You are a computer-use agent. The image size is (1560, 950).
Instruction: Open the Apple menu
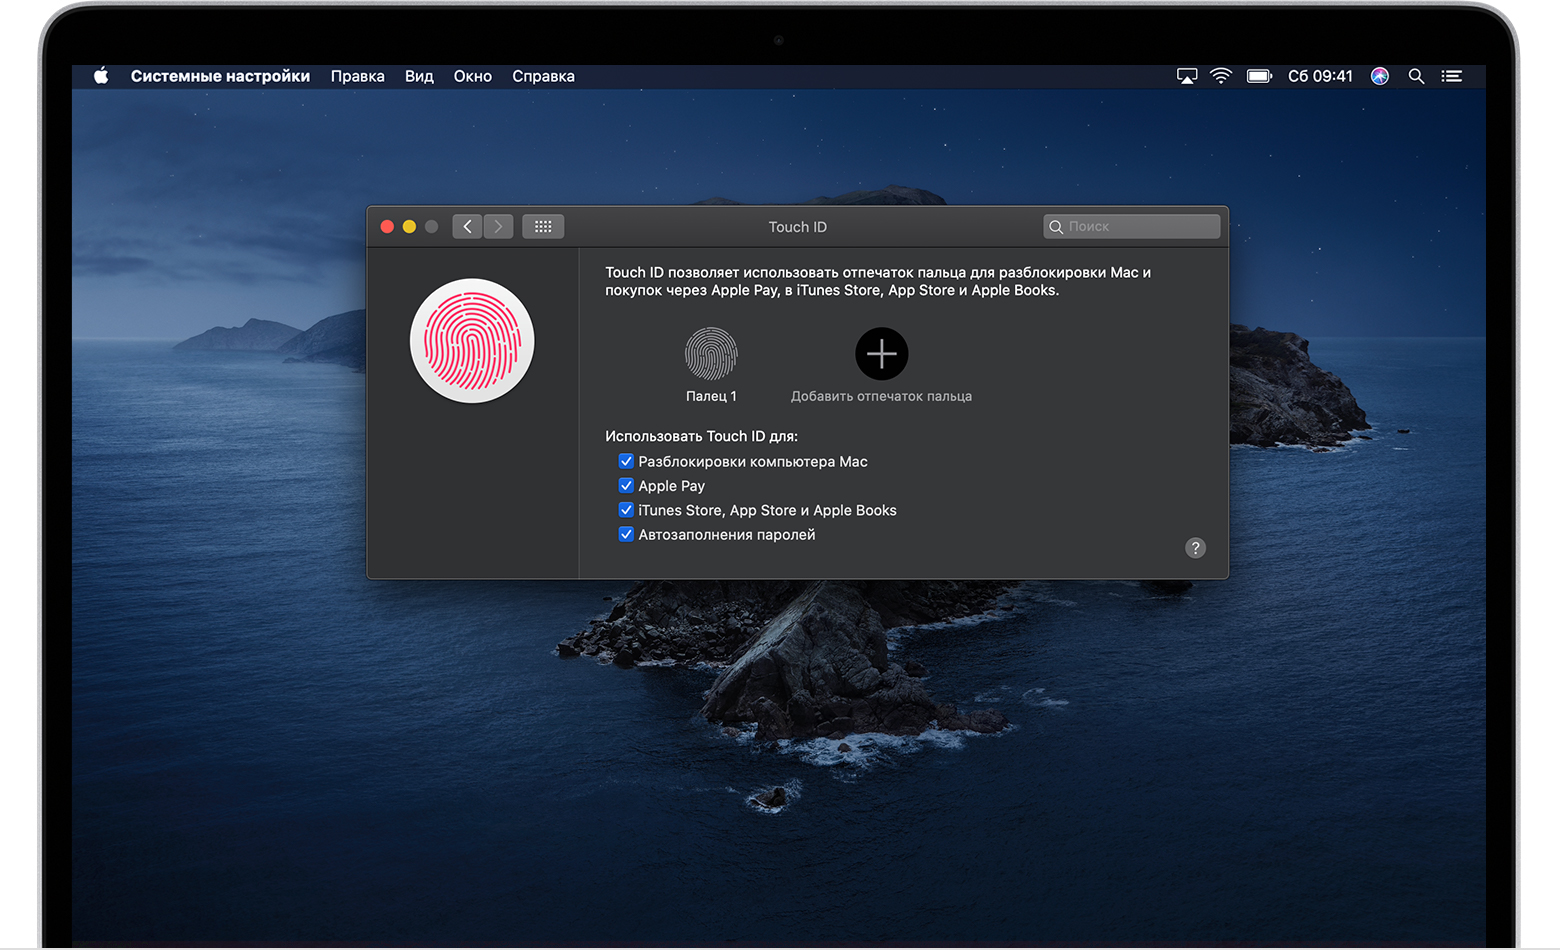(x=101, y=76)
